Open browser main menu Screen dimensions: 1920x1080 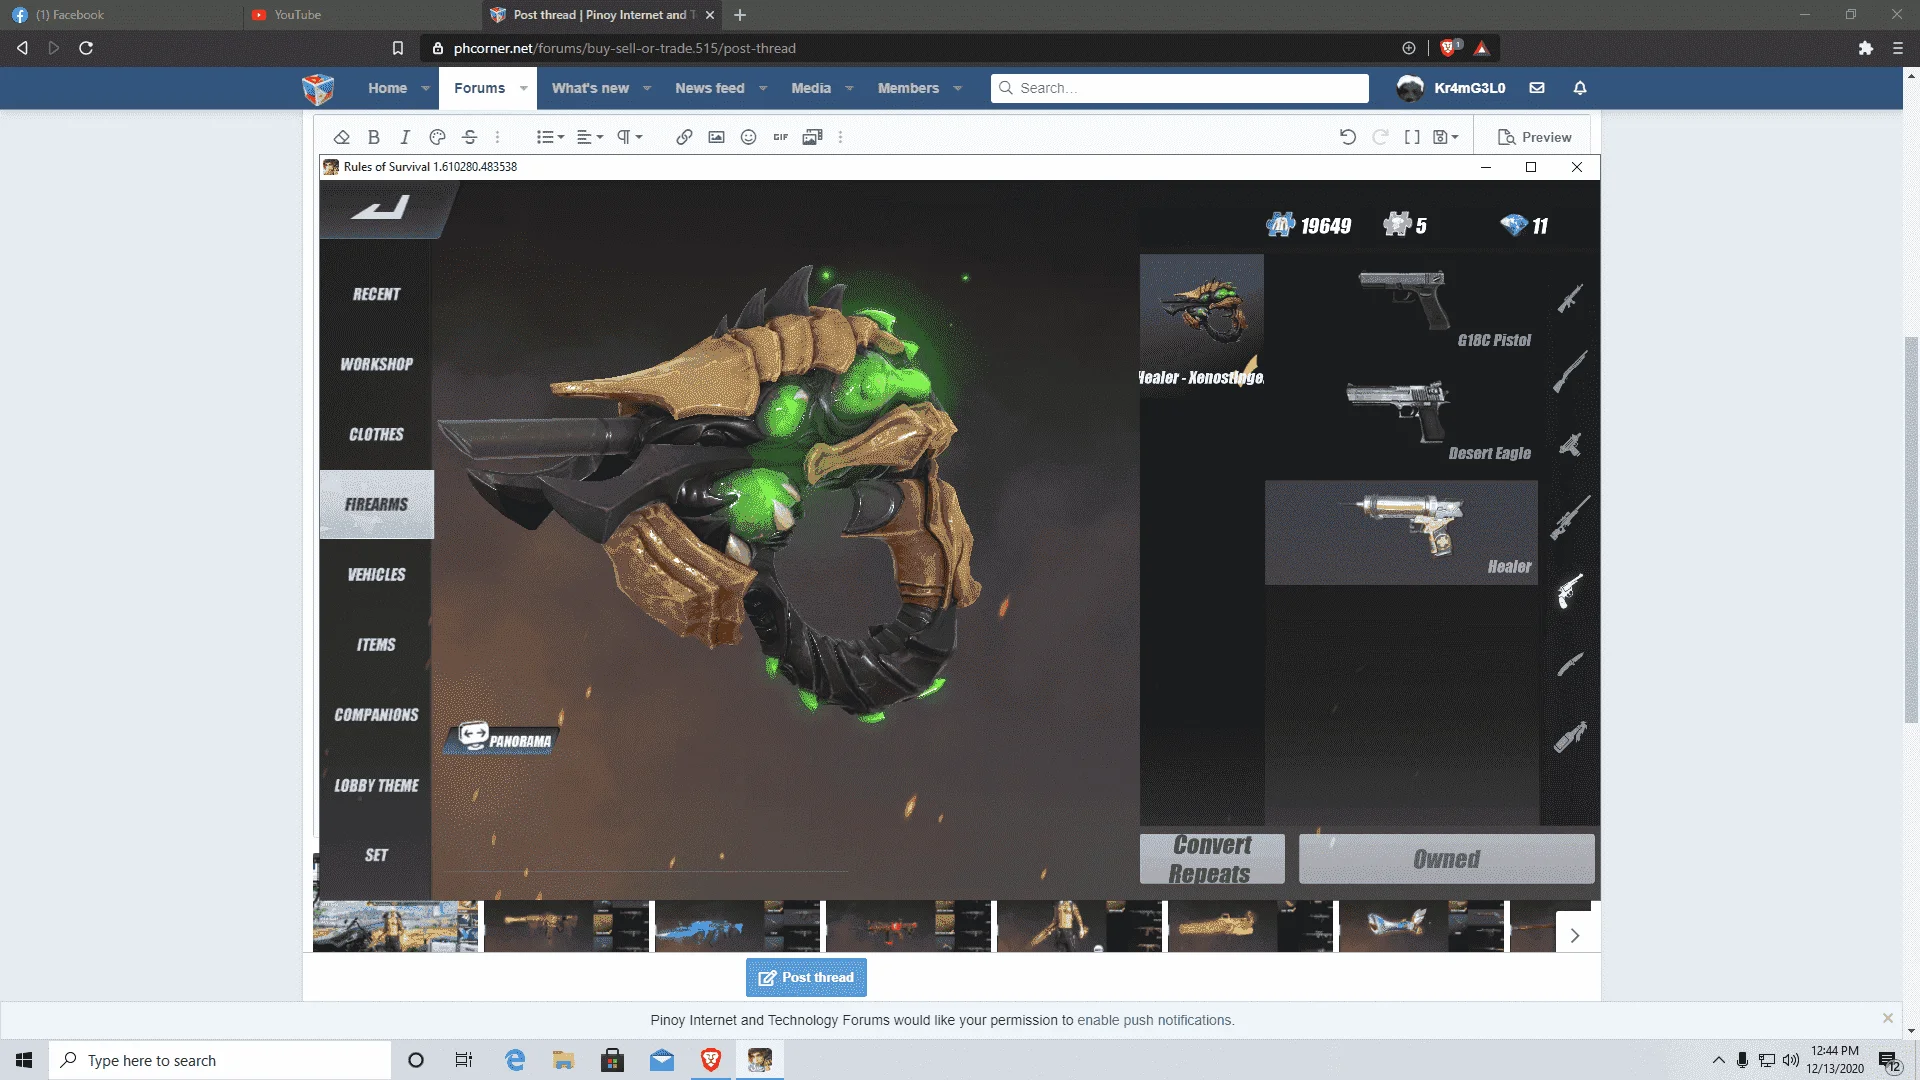click(x=1898, y=48)
